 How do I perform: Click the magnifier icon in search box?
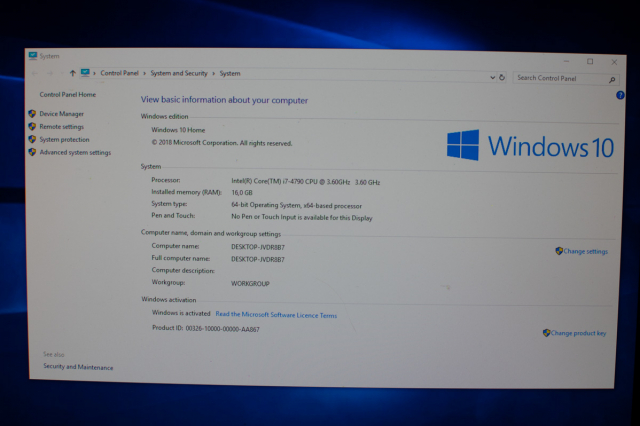(613, 78)
